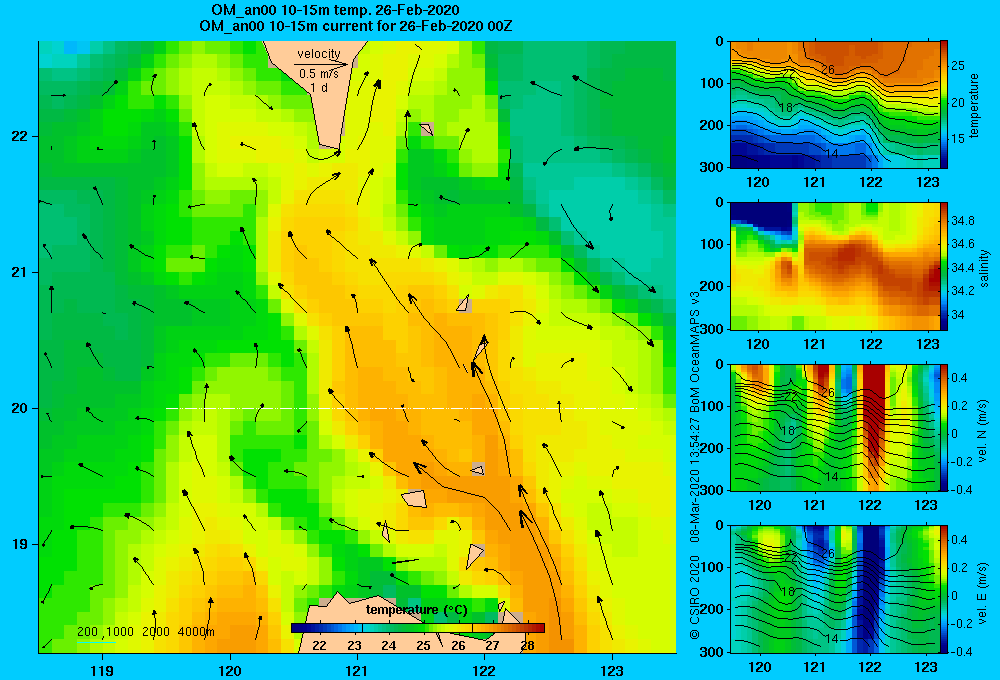Click longitude label 122 under the main map

tap(485, 670)
